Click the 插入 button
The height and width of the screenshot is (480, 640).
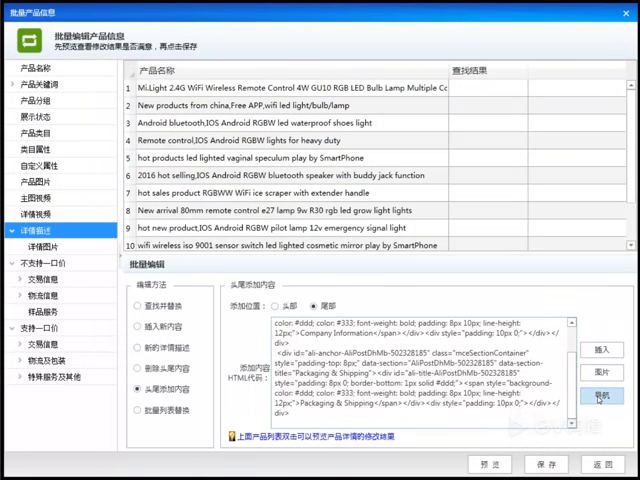(x=602, y=350)
